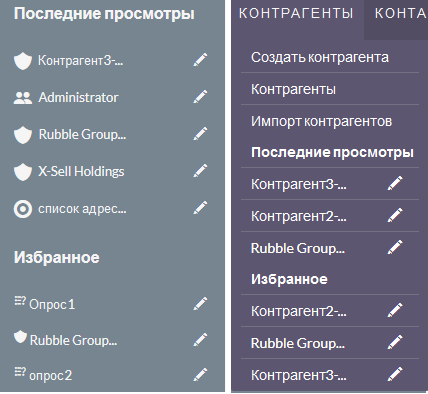Image resolution: width=428 pixels, height=394 pixels.
Task: Click the shield icon beside X-Sell Holdings
Action: [23, 172]
